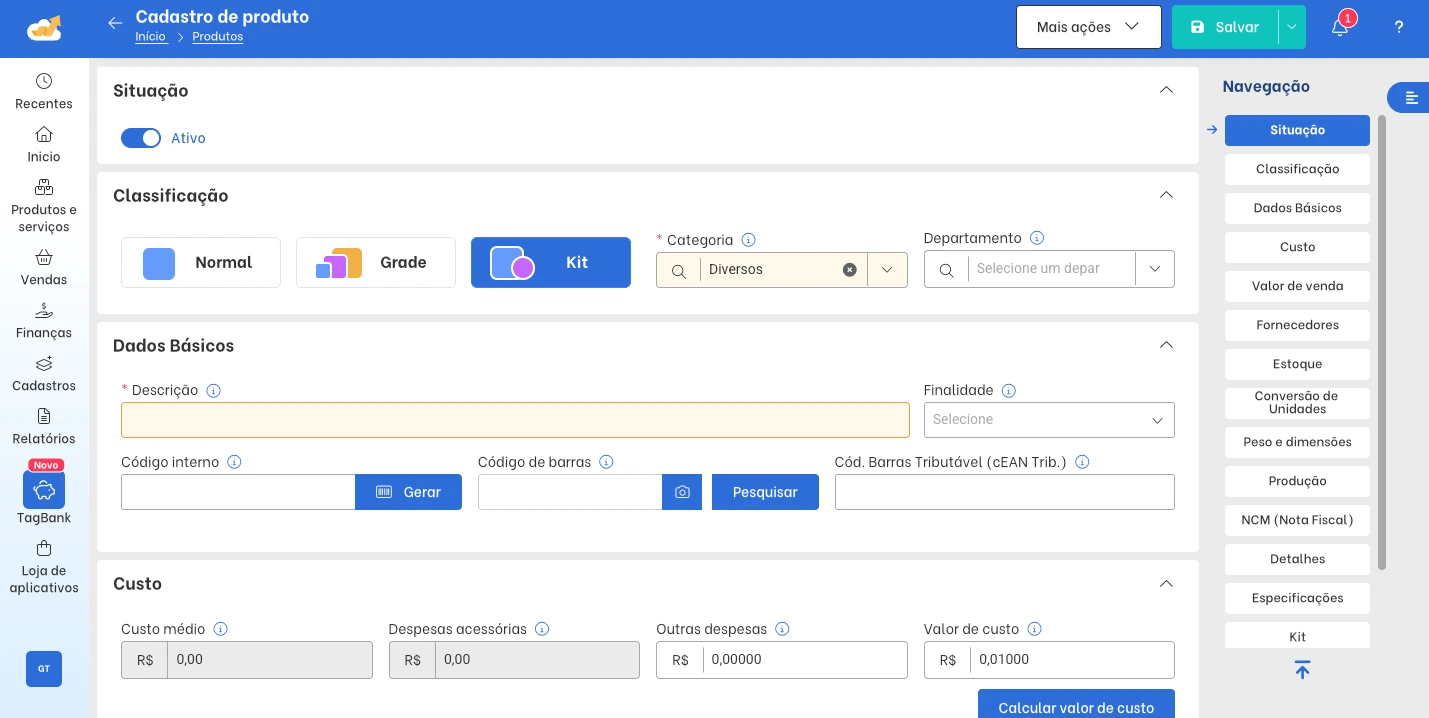Toggle the navigation panel icon button
Viewport: 1429px width, 718px height.
[1411, 97]
